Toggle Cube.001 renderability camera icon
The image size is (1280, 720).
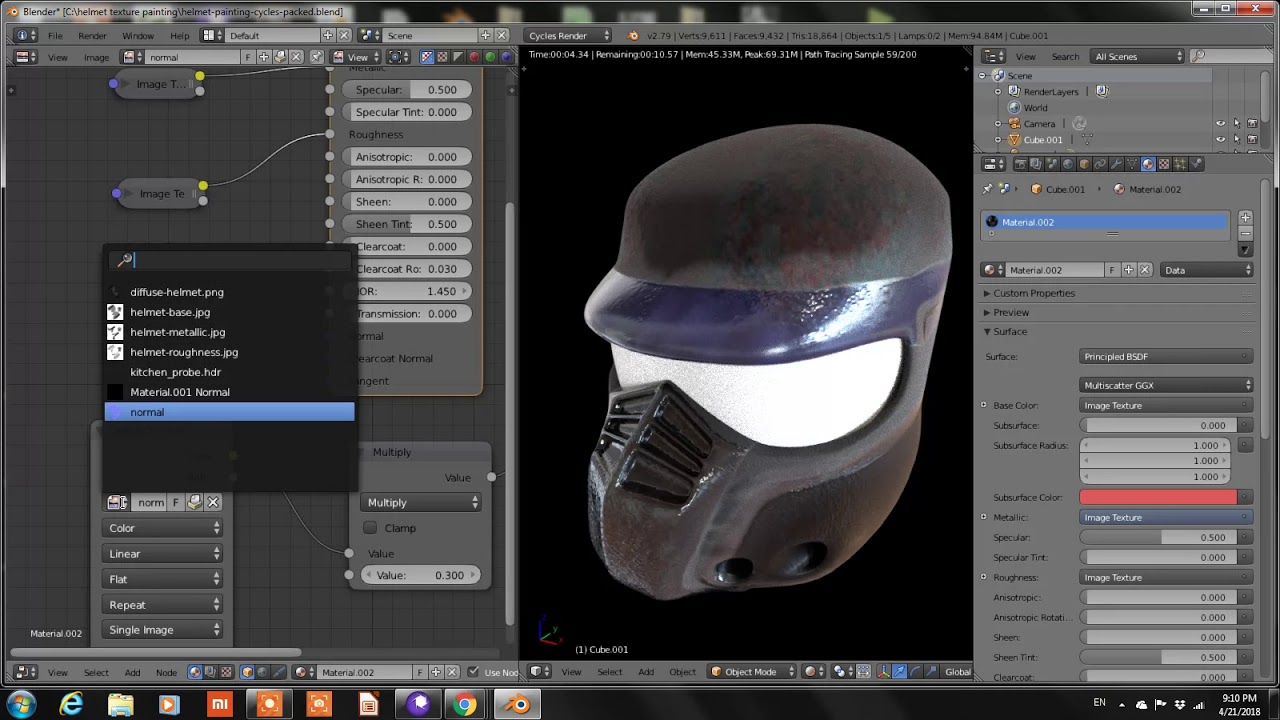click(x=1252, y=140)
